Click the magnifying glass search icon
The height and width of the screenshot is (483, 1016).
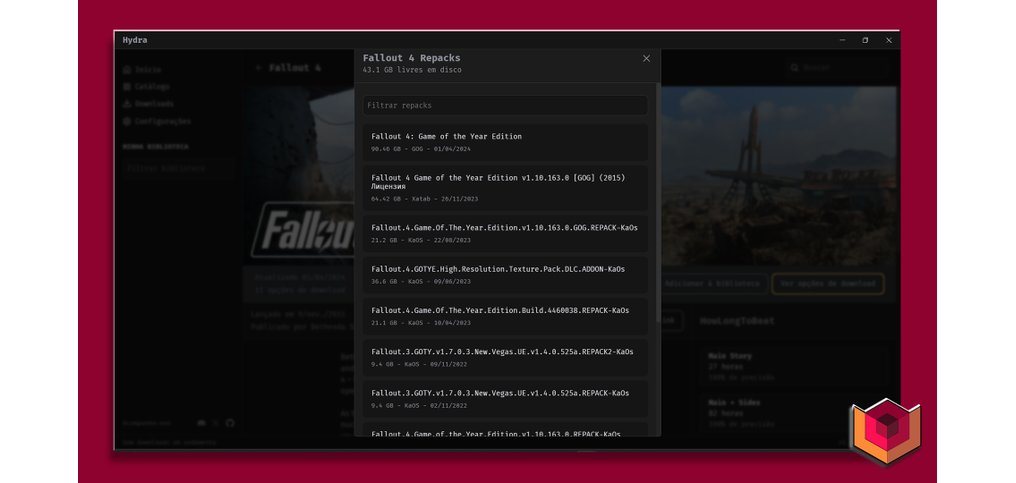(x=794, y=67)
